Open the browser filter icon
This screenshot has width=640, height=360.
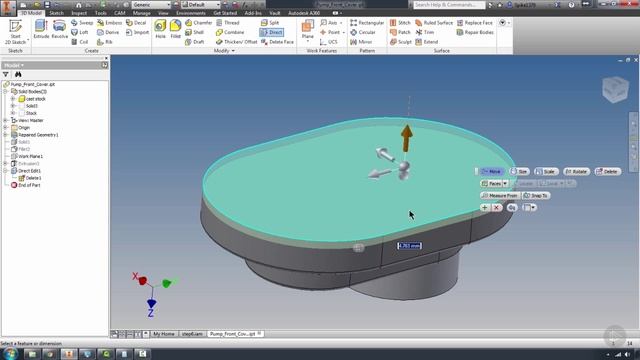click(6, 74)
